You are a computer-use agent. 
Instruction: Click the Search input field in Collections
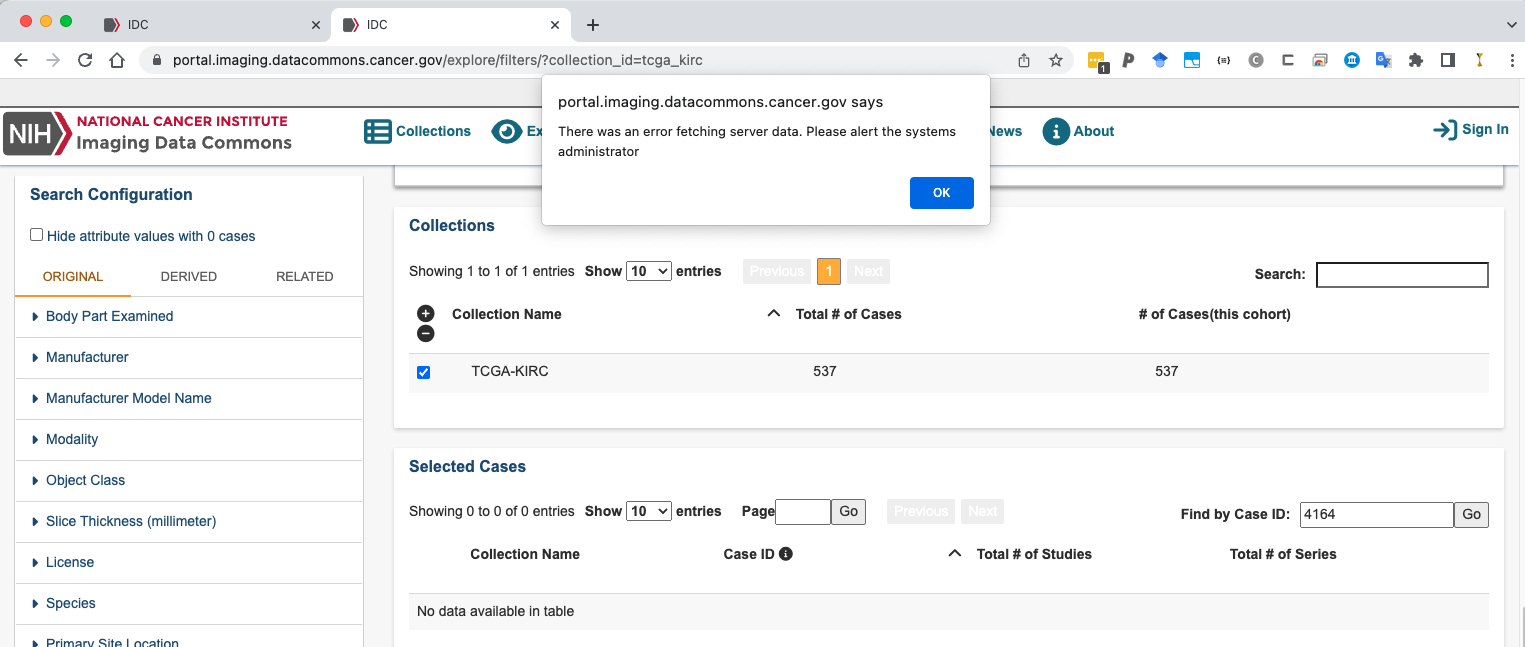(1402, 274)
